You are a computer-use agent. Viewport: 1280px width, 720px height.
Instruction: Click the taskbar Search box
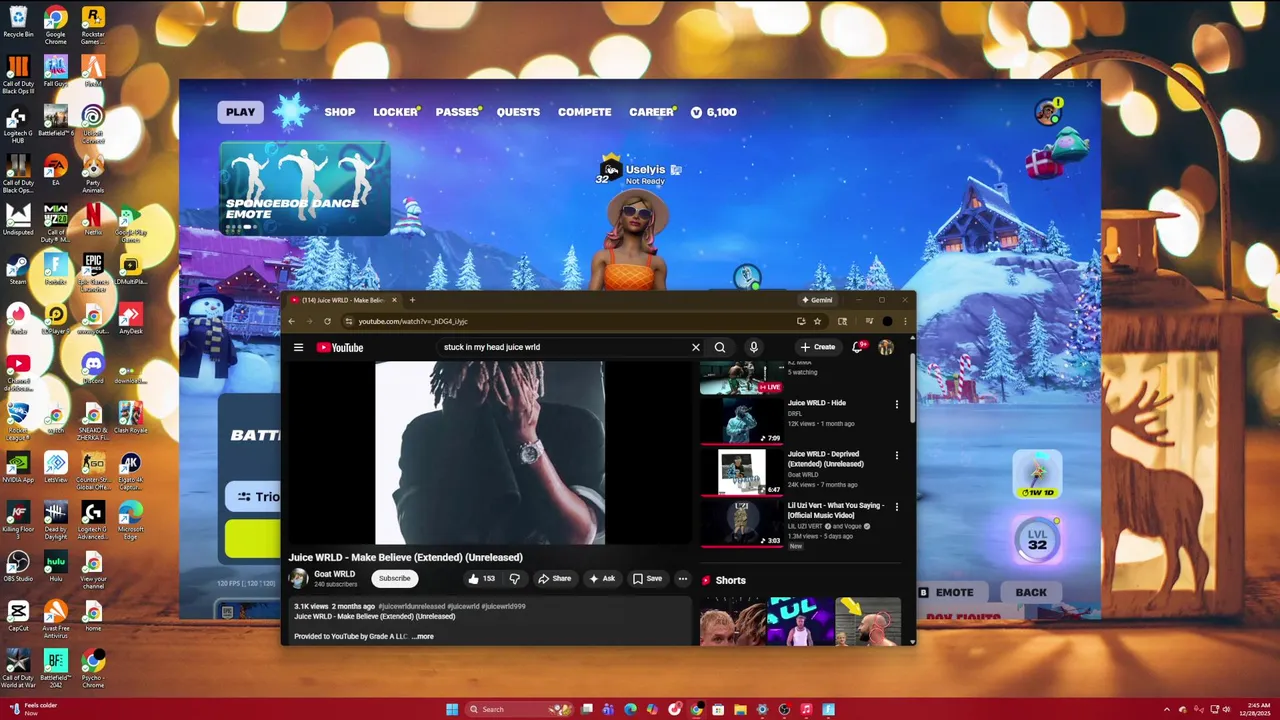click(520, 709)
